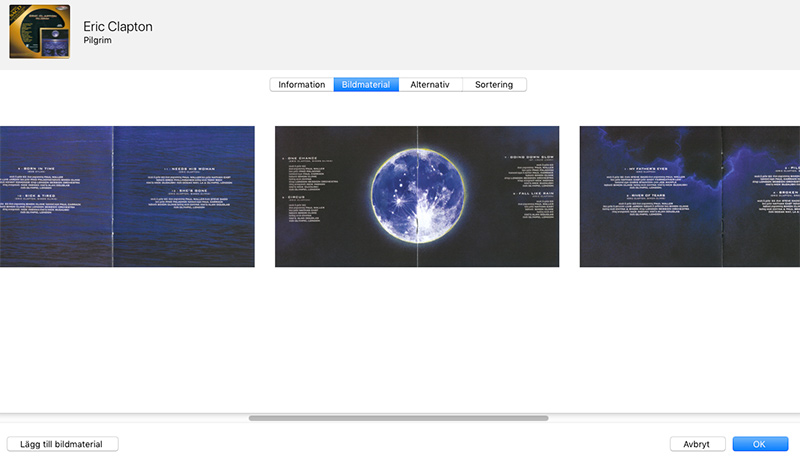This screenshot has height=458, width=800.
Task: Cancel with the Avbryt button
Action: click(x=697, y=444)
